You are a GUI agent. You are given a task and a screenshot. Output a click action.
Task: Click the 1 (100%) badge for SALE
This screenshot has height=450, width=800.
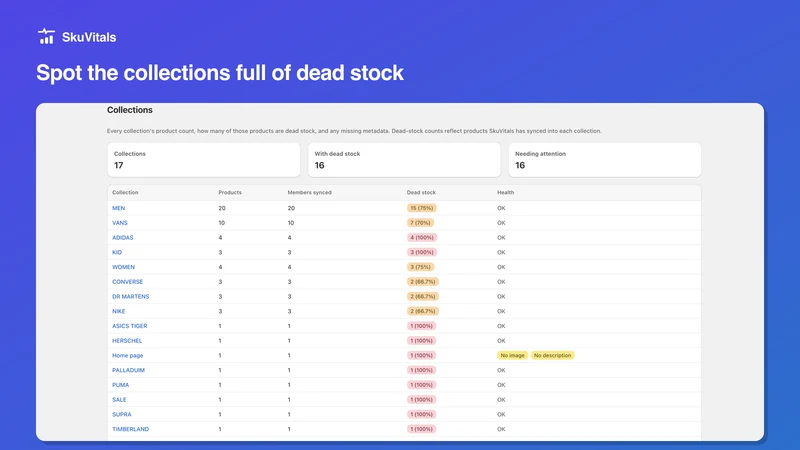(x=421, y=400)
